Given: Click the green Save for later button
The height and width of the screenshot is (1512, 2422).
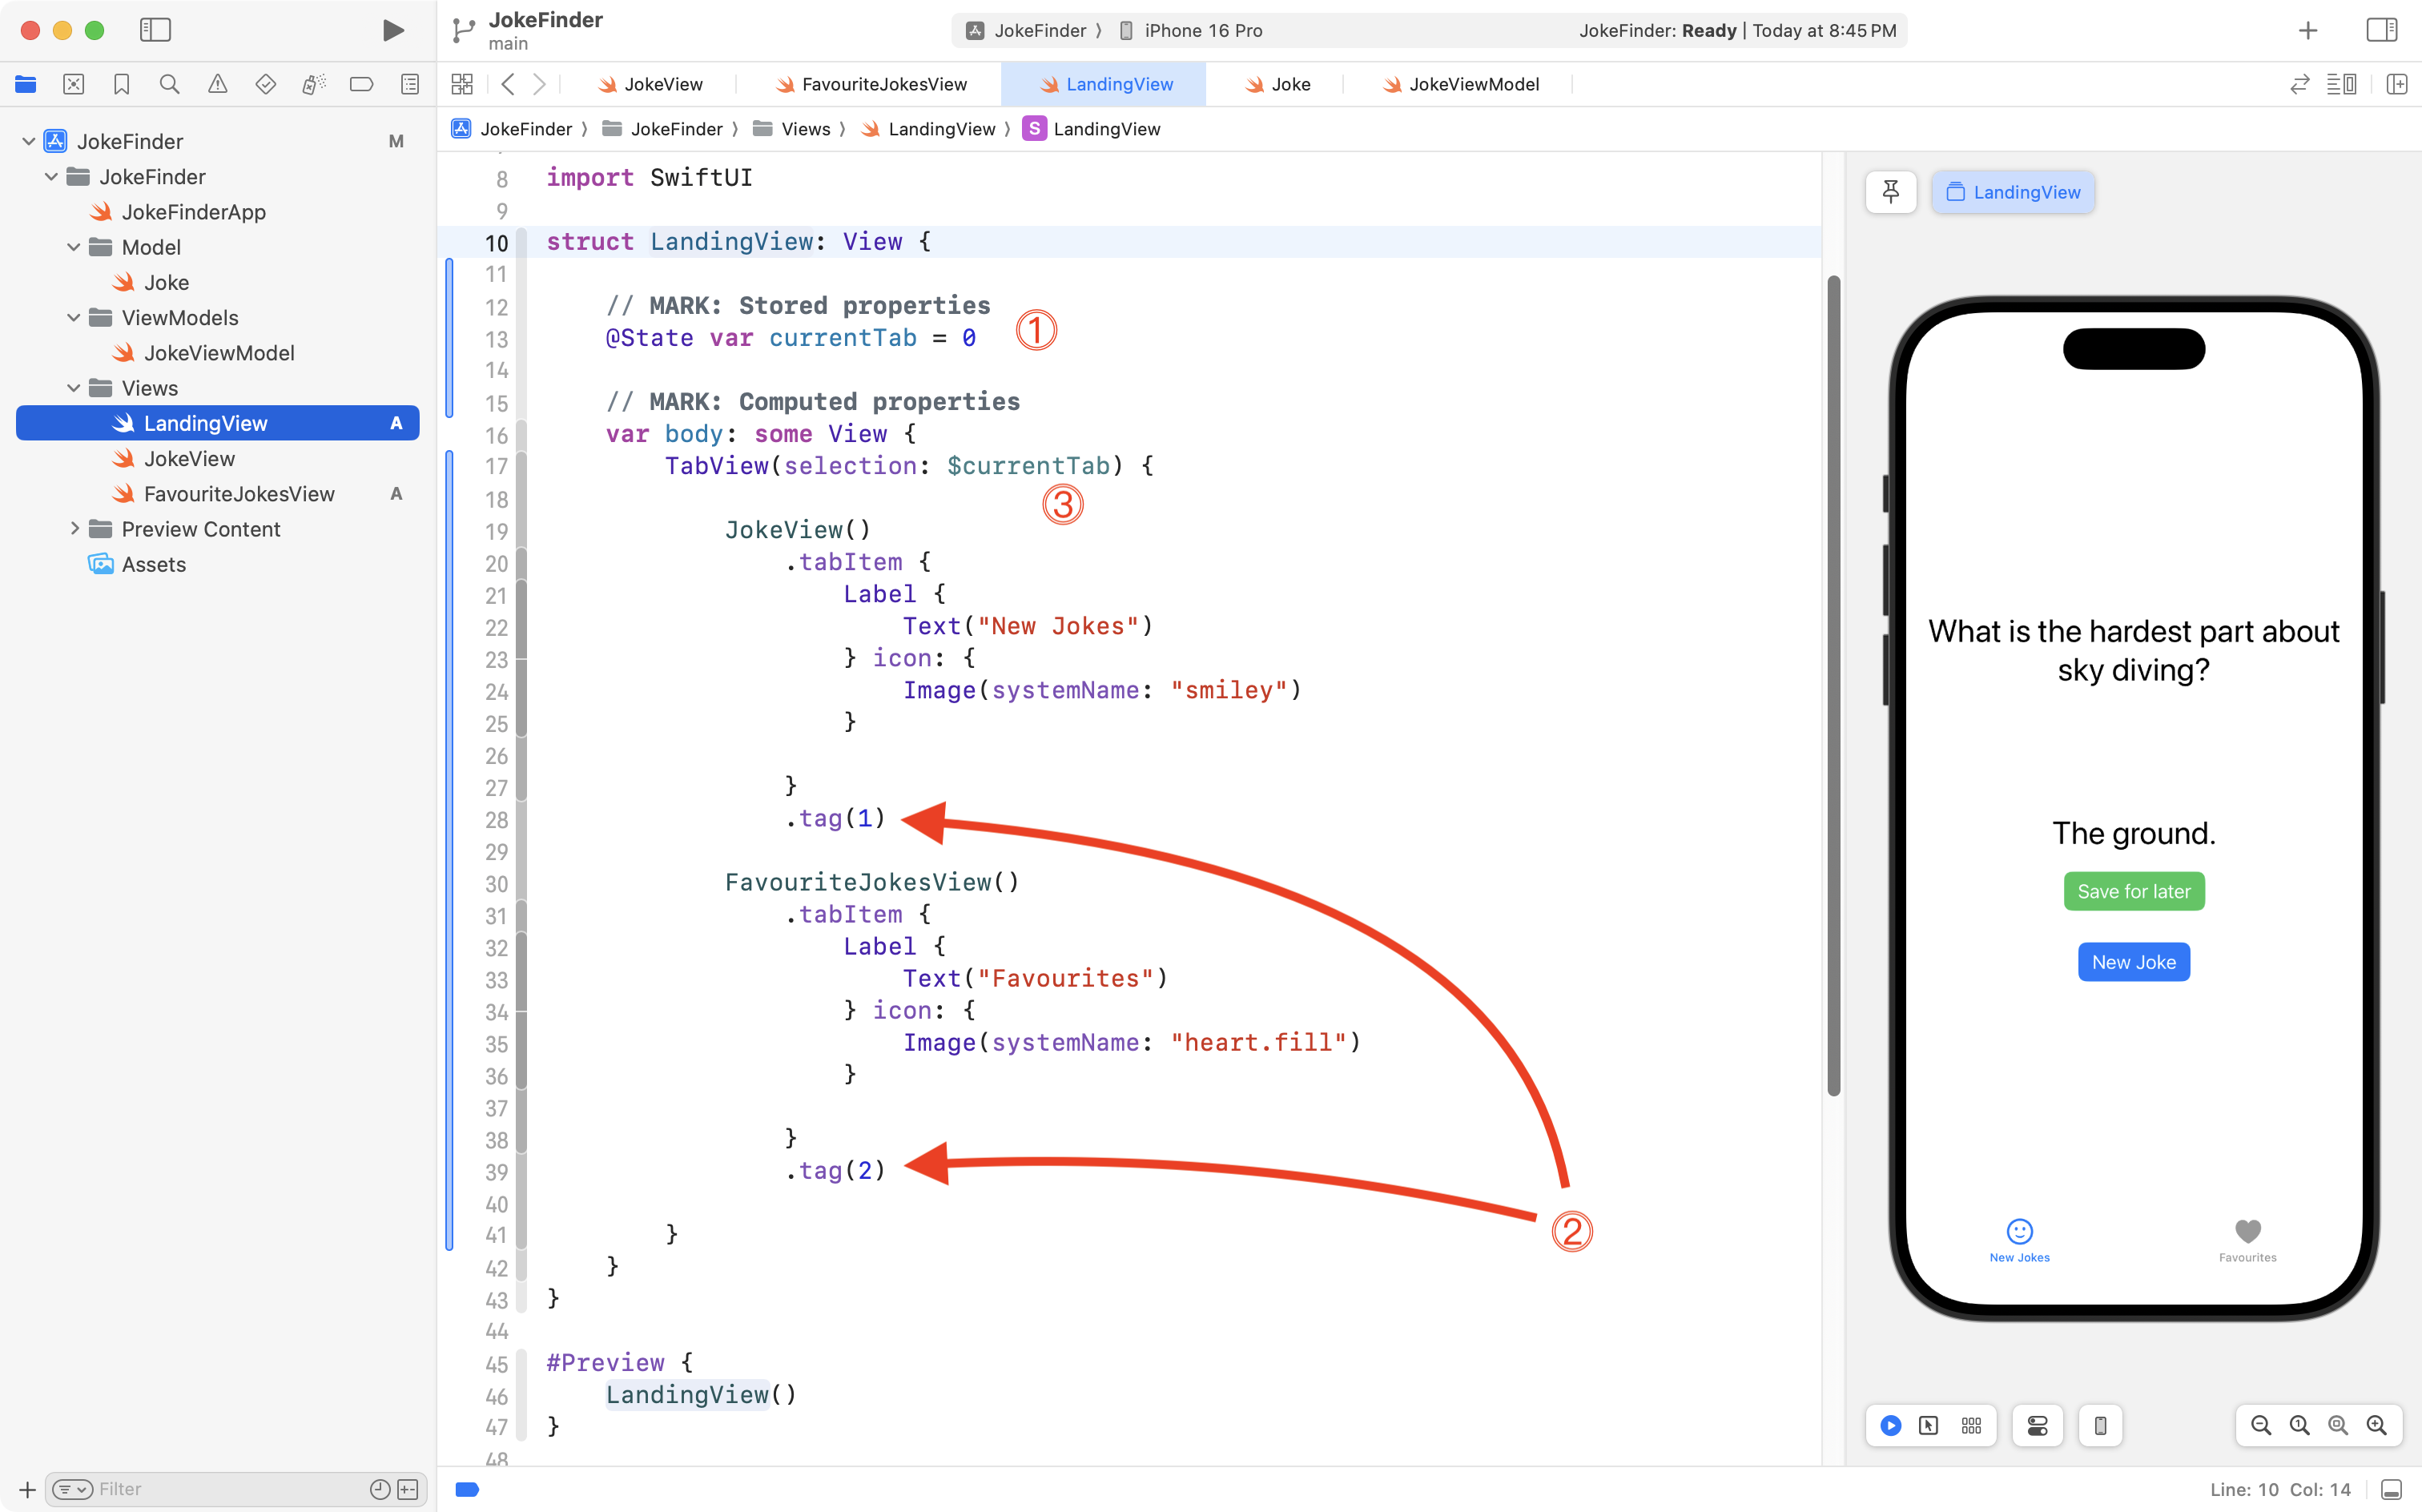Looking at the screenshot, I should [x=2133, y=891].
